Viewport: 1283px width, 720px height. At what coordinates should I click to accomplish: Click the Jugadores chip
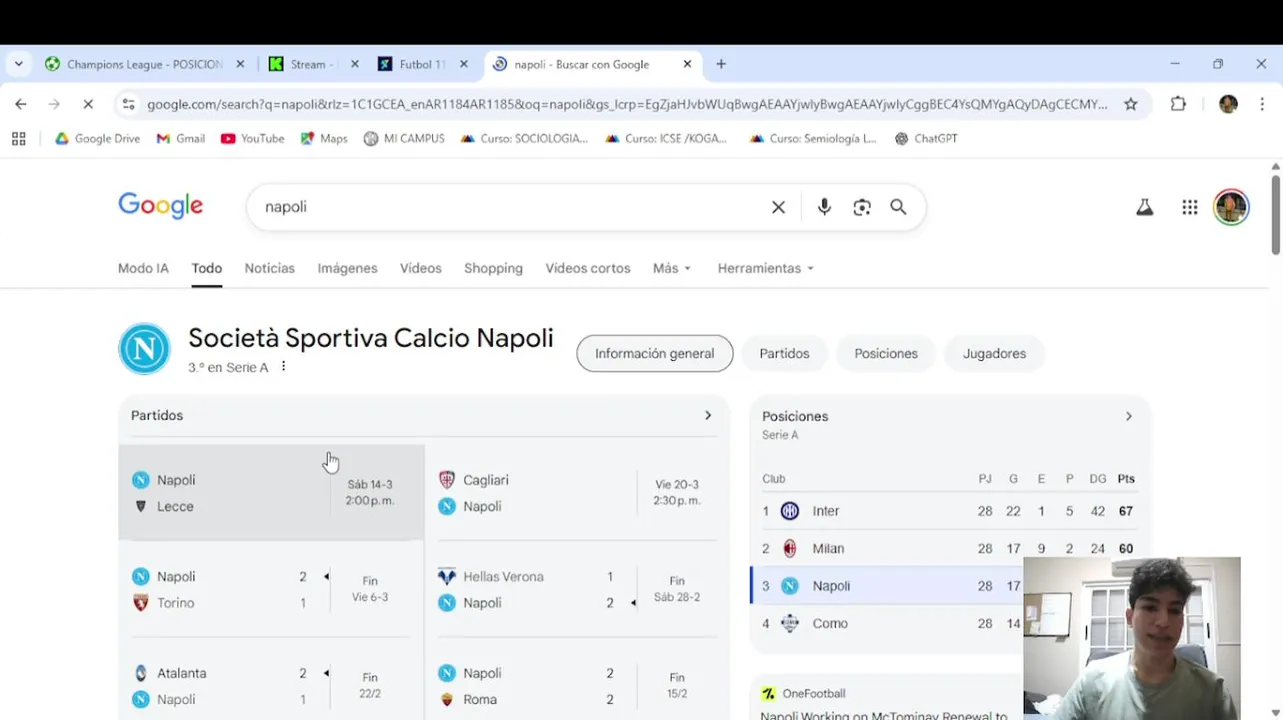tap(994, 353)
